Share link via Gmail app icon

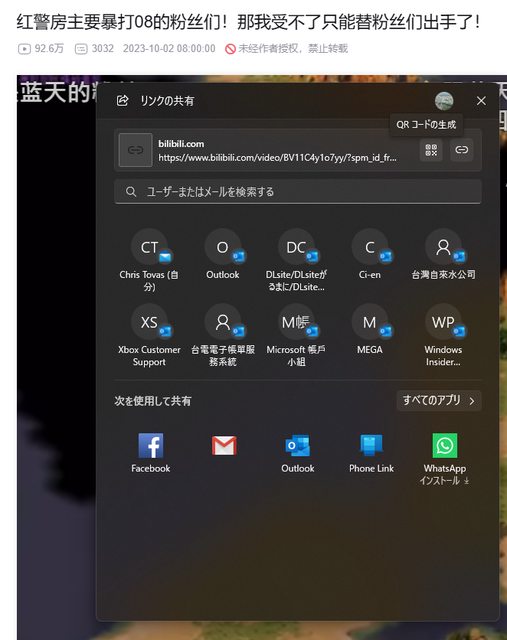[x=224, y=446]
